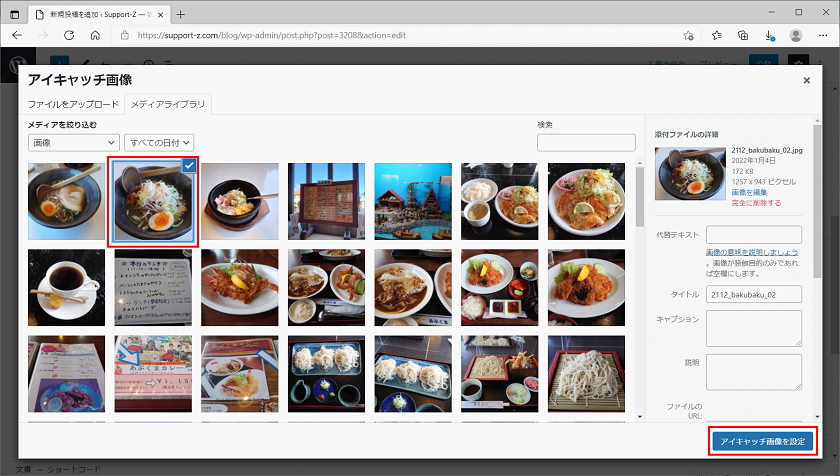Switch to the ファイルをアップロード tab
Viewport: 840px width, 476px height.
pyautogui.click(x=73, y=105)
